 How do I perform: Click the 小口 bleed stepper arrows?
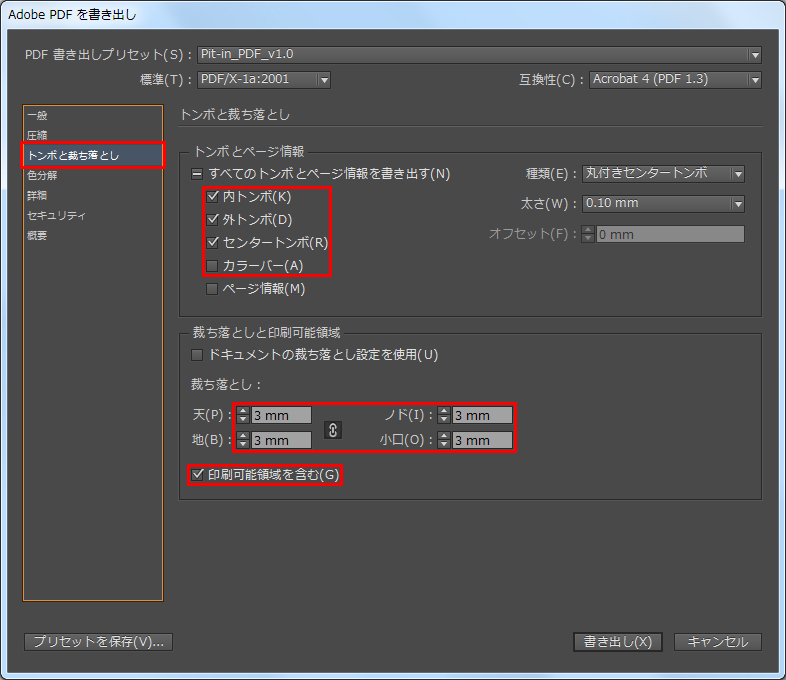[x=444, y=440]
